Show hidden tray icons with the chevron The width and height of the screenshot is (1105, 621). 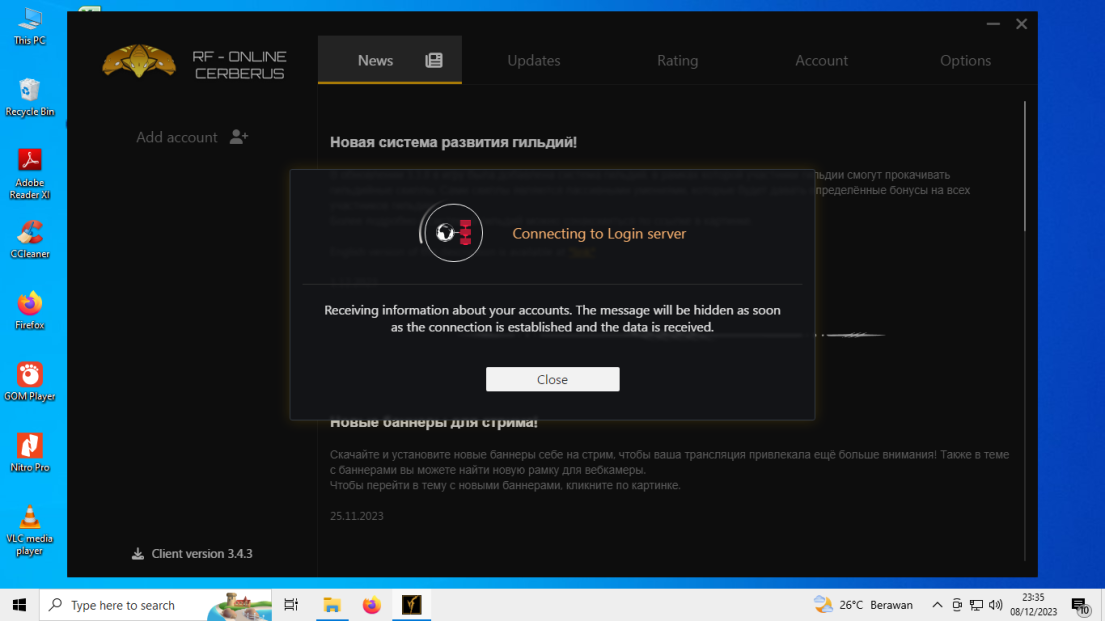[x=937, y=605]
